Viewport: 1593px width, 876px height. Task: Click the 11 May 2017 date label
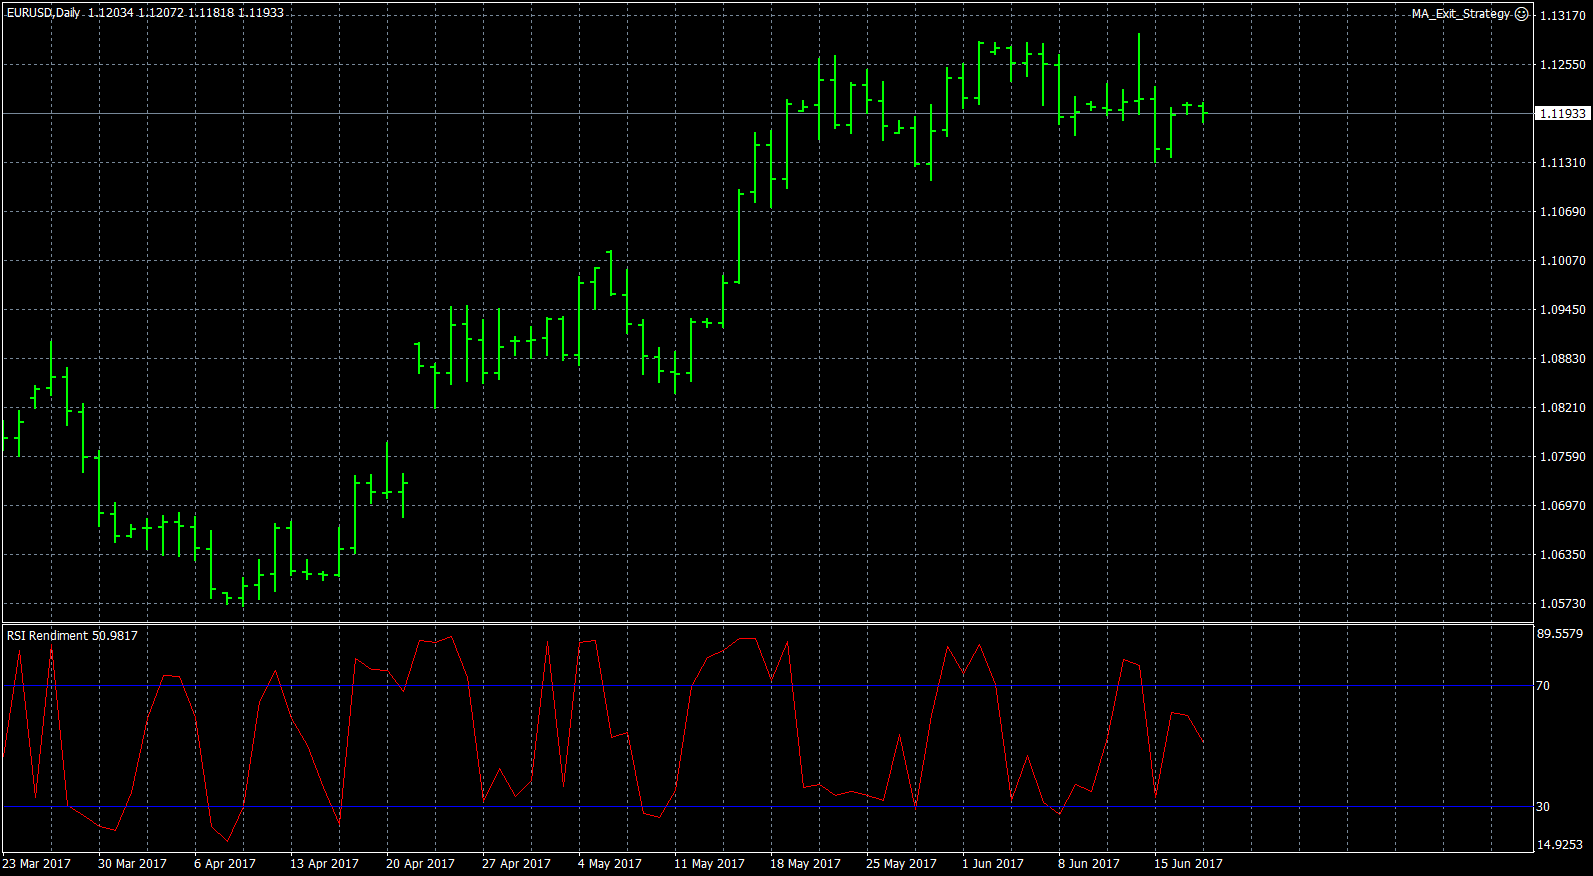[709, 864]
